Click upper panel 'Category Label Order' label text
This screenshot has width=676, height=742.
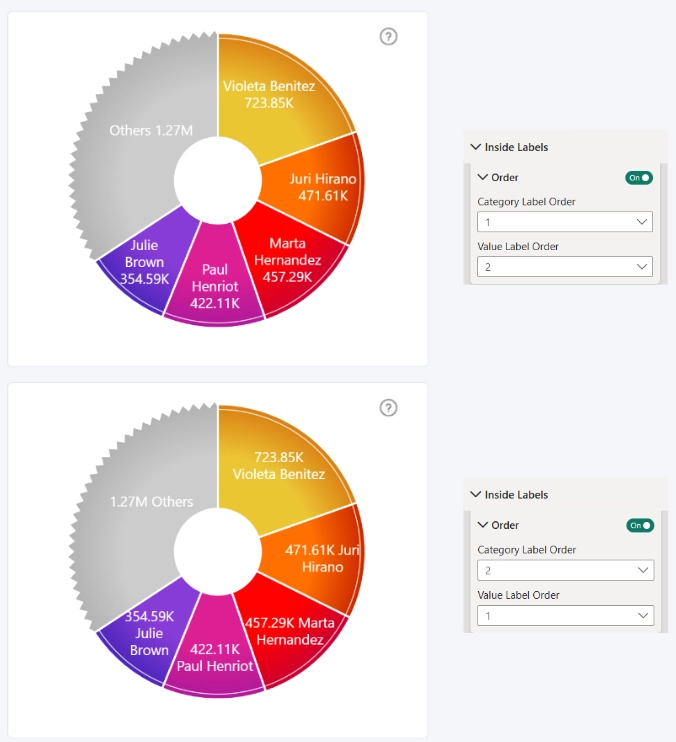coord(526,202)
